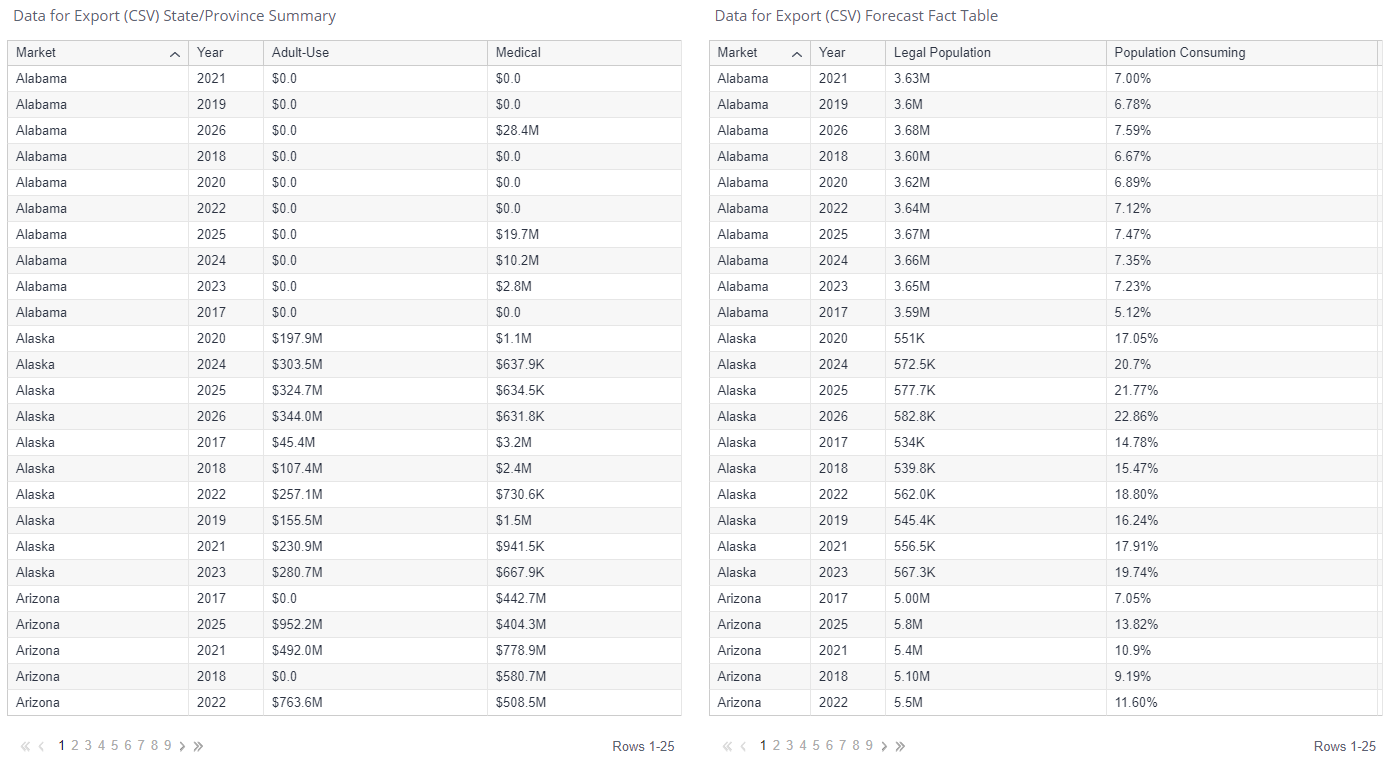Go to next page in Forecast Fact Table
Screen dimensions: 1397x759
884,746
